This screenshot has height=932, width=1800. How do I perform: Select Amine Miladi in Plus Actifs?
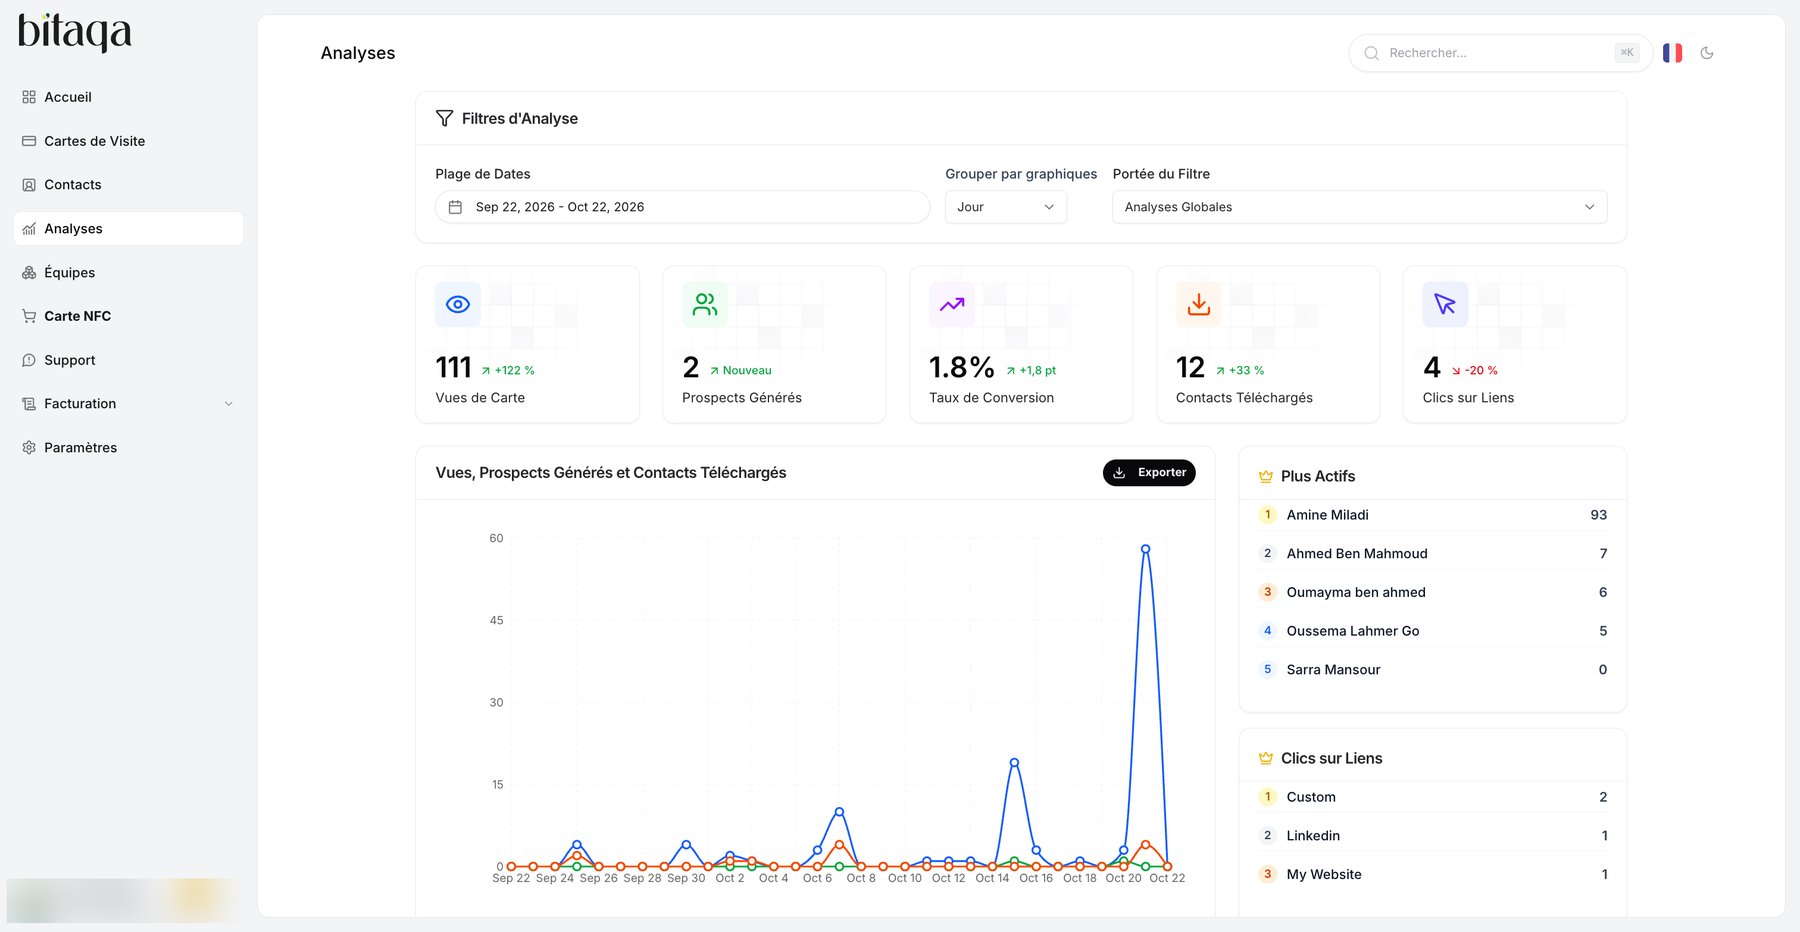[1432, 515]
